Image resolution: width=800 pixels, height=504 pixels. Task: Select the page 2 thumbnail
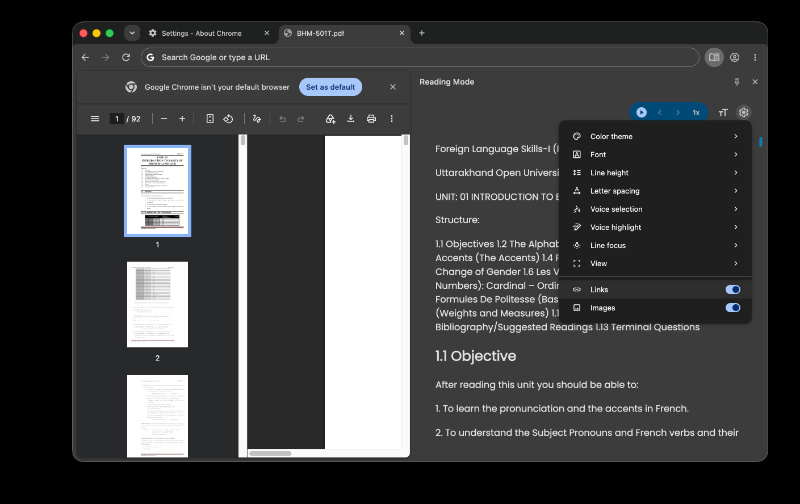[x=157, y=305]
